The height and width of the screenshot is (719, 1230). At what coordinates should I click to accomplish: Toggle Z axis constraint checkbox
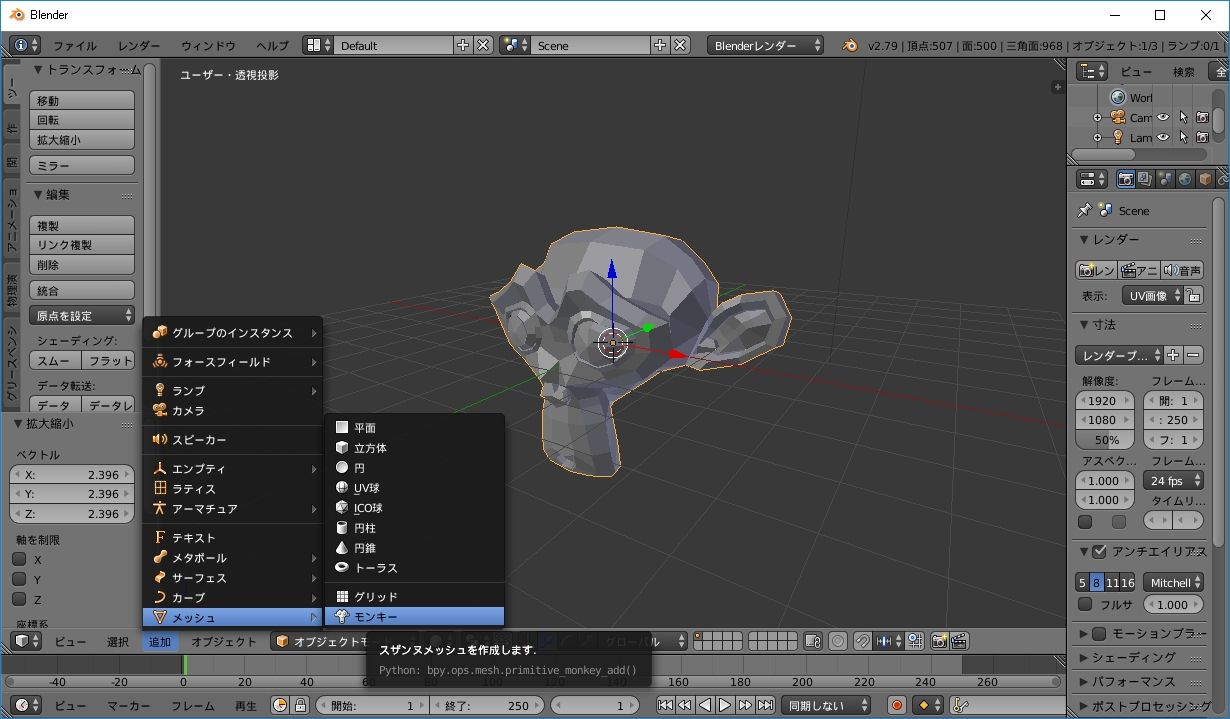pos(19,600)
